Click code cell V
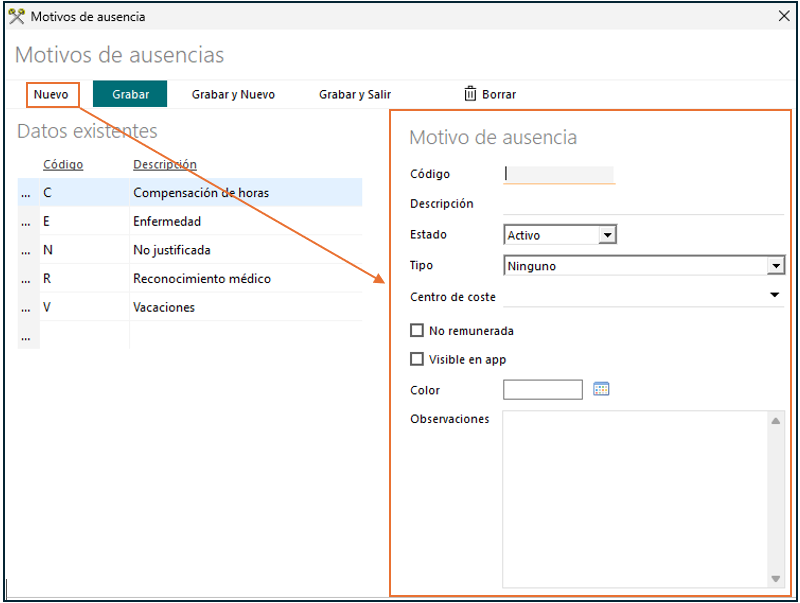This screenshot has height=603, width=800. (84, 307)
